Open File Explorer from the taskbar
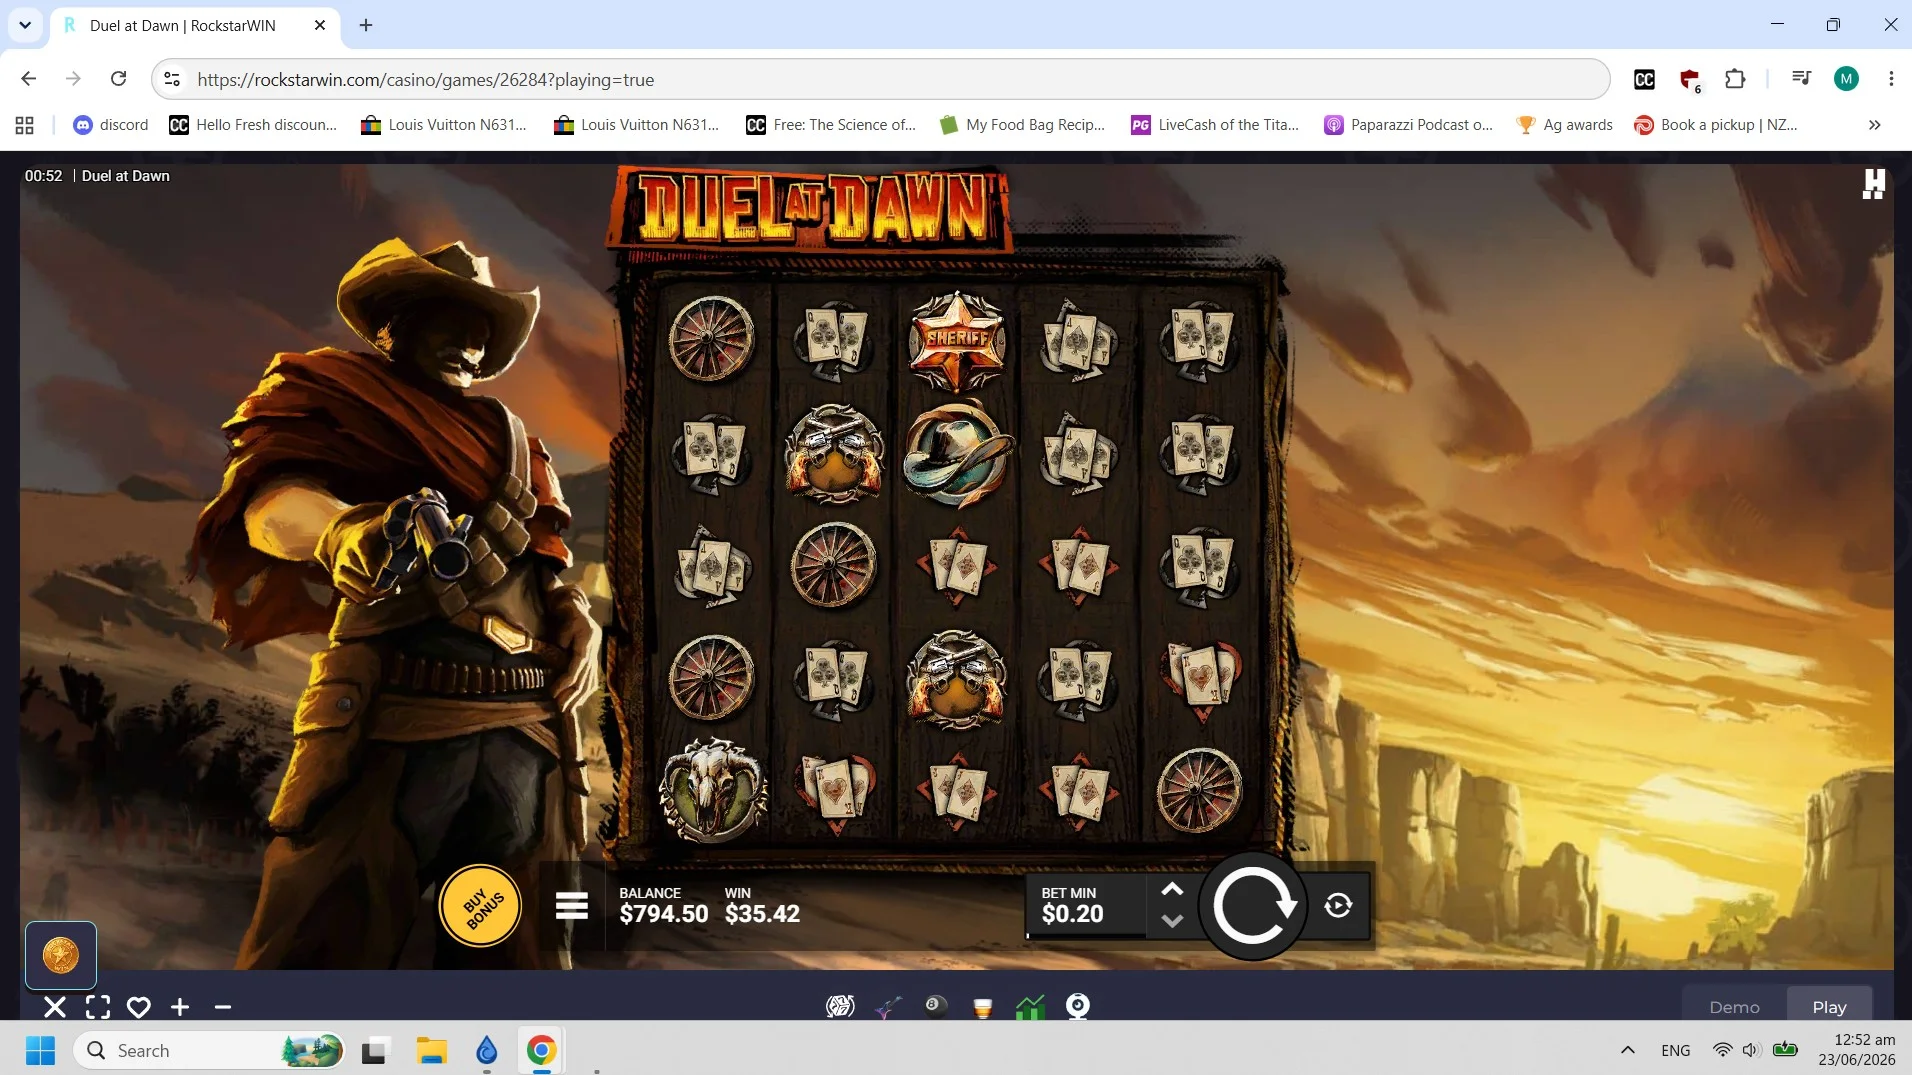Image resolution: width=1912 pixels, height=1075 pixels. [x=431, y=1050]
